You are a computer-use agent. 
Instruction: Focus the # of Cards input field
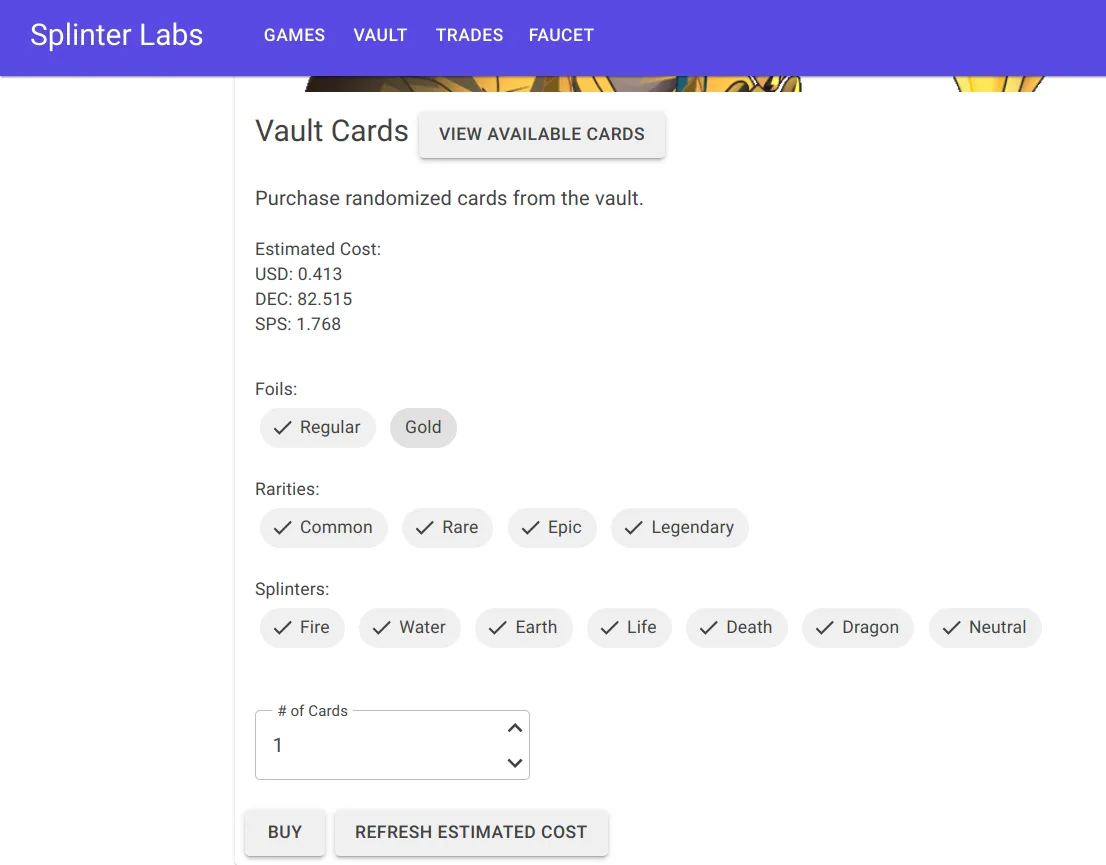(392, 745)
